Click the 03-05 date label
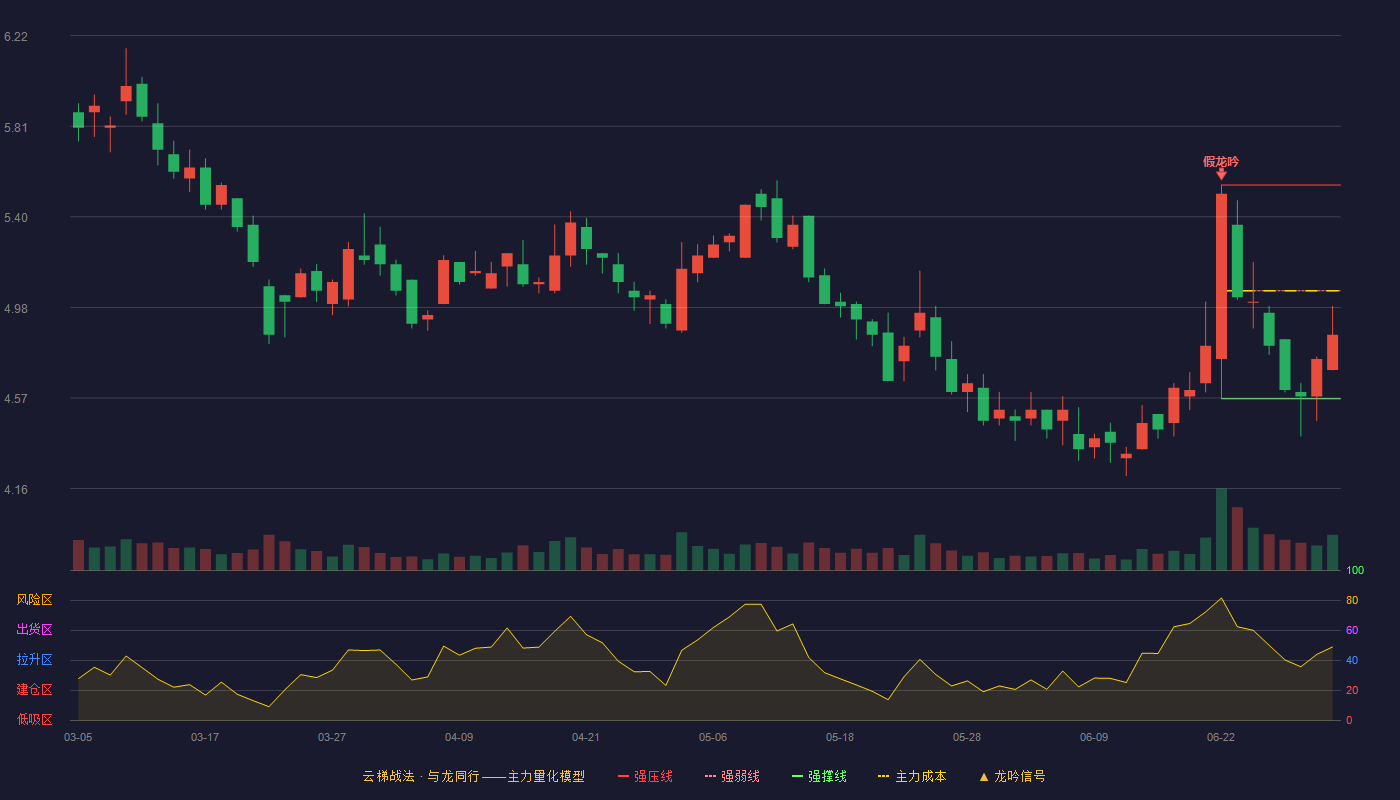Image resolution: width=1400 pixels, height=800 pixels. click(x=78, y=737)
